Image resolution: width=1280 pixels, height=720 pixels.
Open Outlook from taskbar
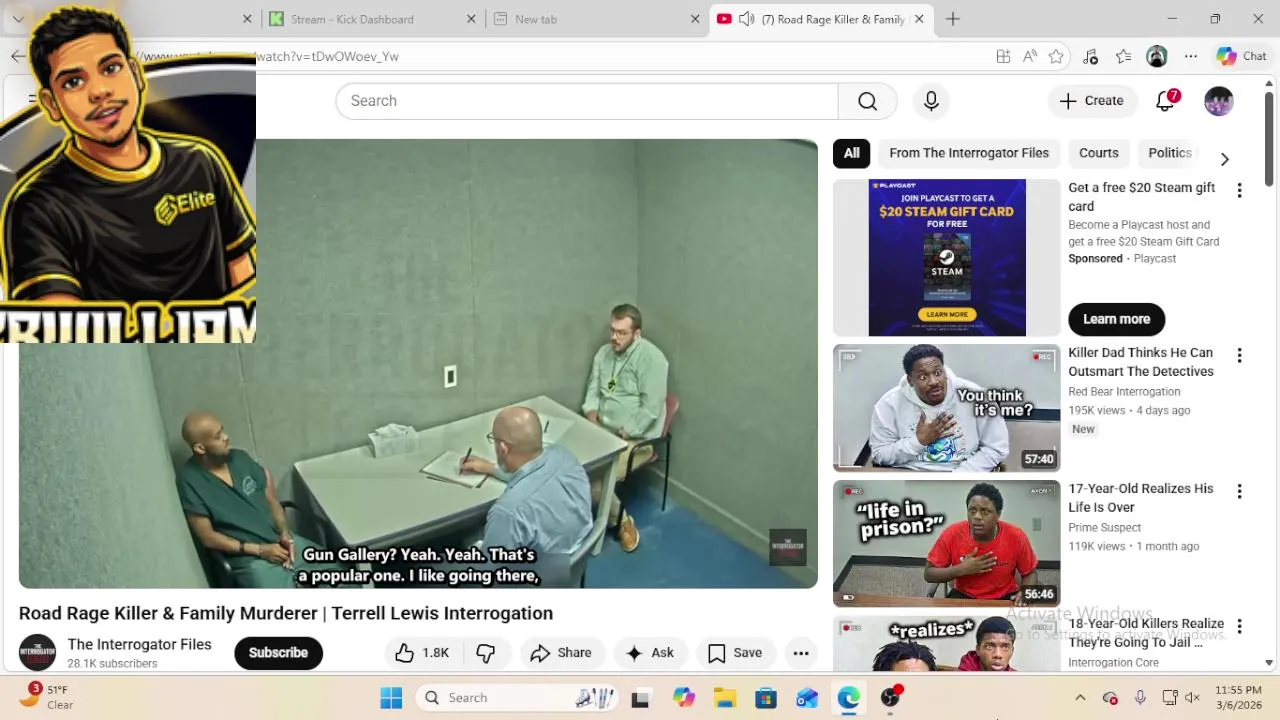tap(807, 698)
